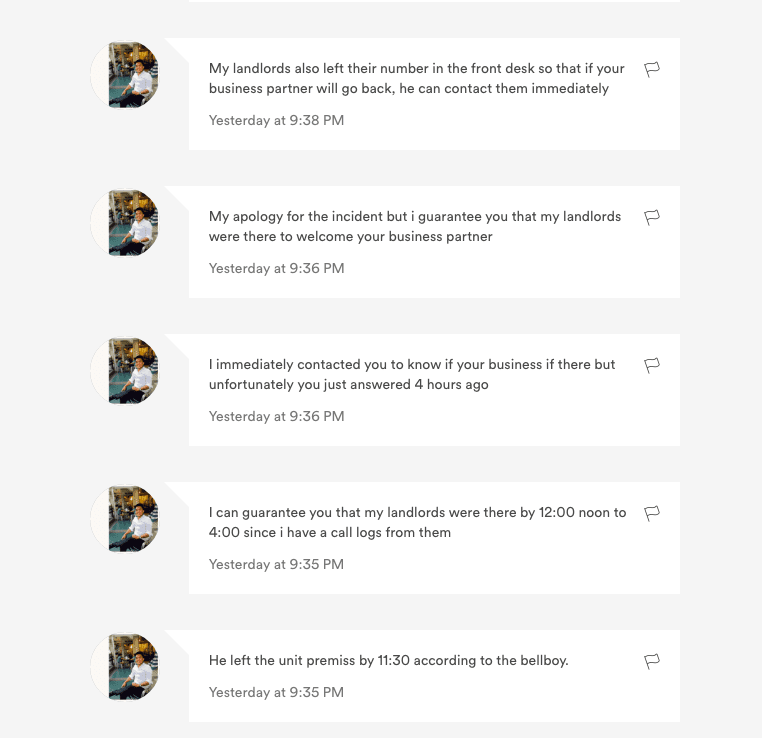The width and height of the screenshot is (762, 738).
Task: Click the timestamp under the call logs message
Action: pyautogui.click(x=277, y=565)
